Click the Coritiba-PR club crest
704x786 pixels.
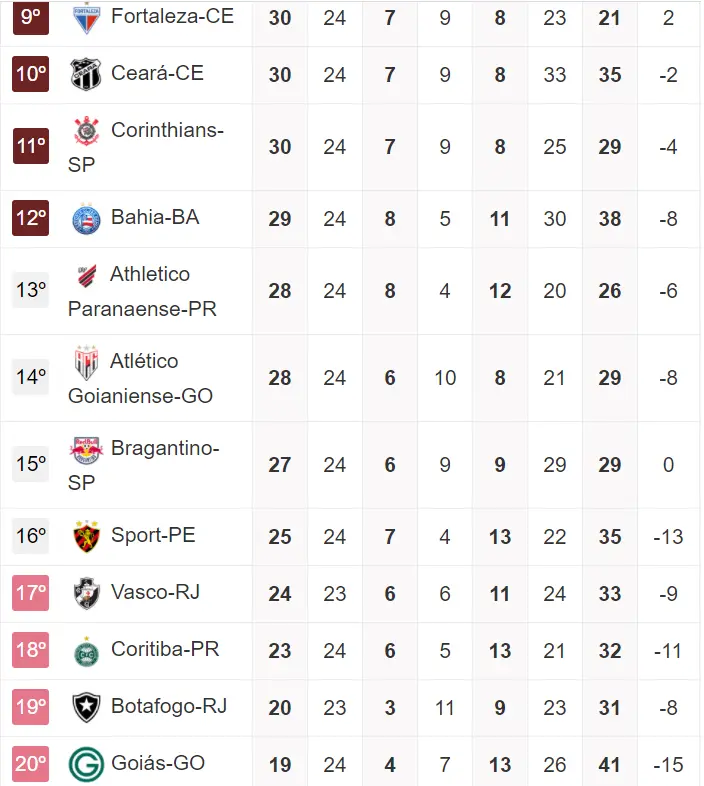(x=86, y=650)
